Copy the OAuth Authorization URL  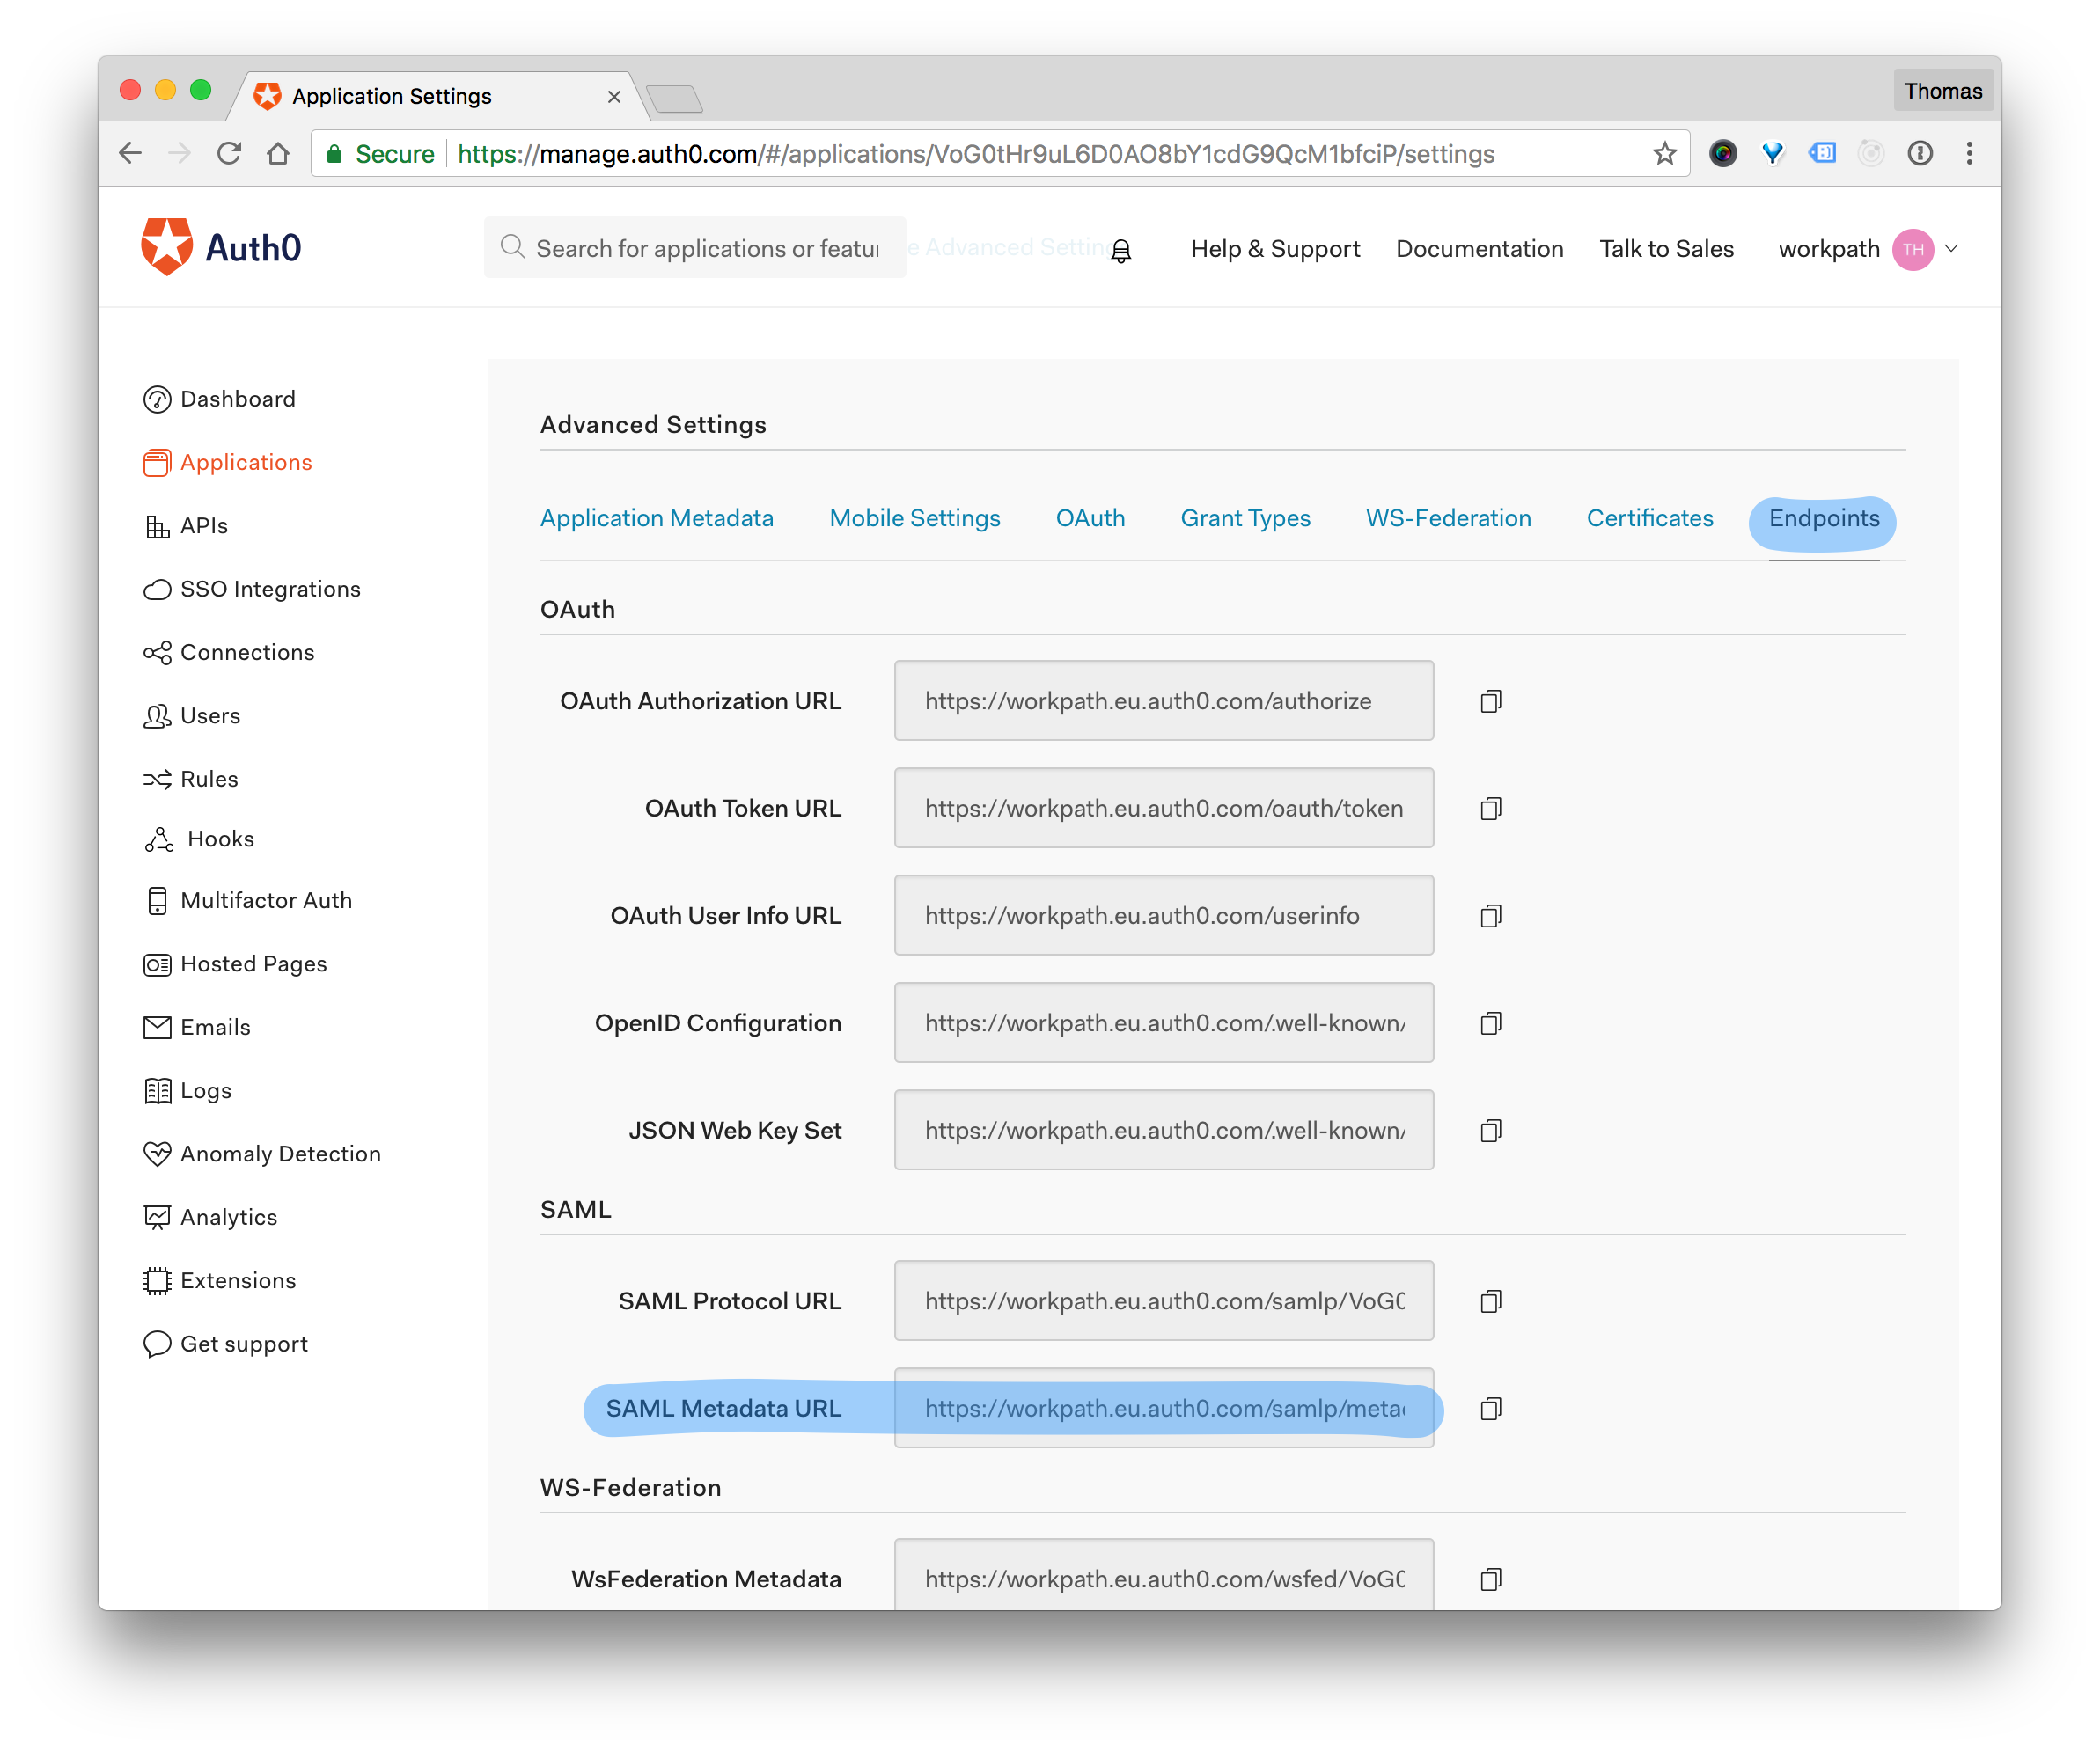click(x=1490, y=701)
